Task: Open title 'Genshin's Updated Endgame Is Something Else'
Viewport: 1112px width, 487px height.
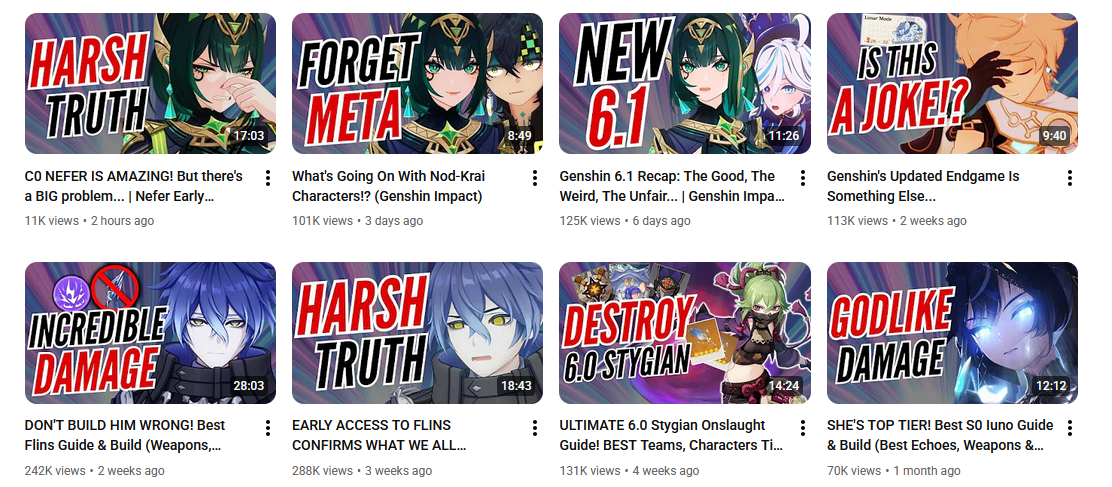Action: 923,186
